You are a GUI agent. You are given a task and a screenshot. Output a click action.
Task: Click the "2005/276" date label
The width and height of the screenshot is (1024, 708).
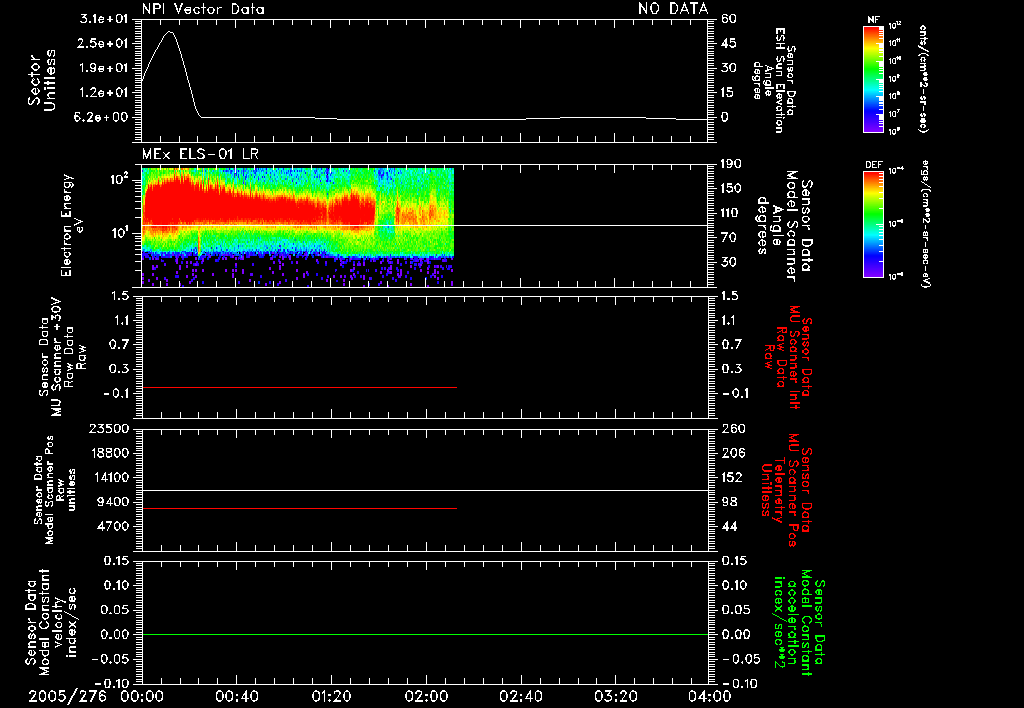67,696
